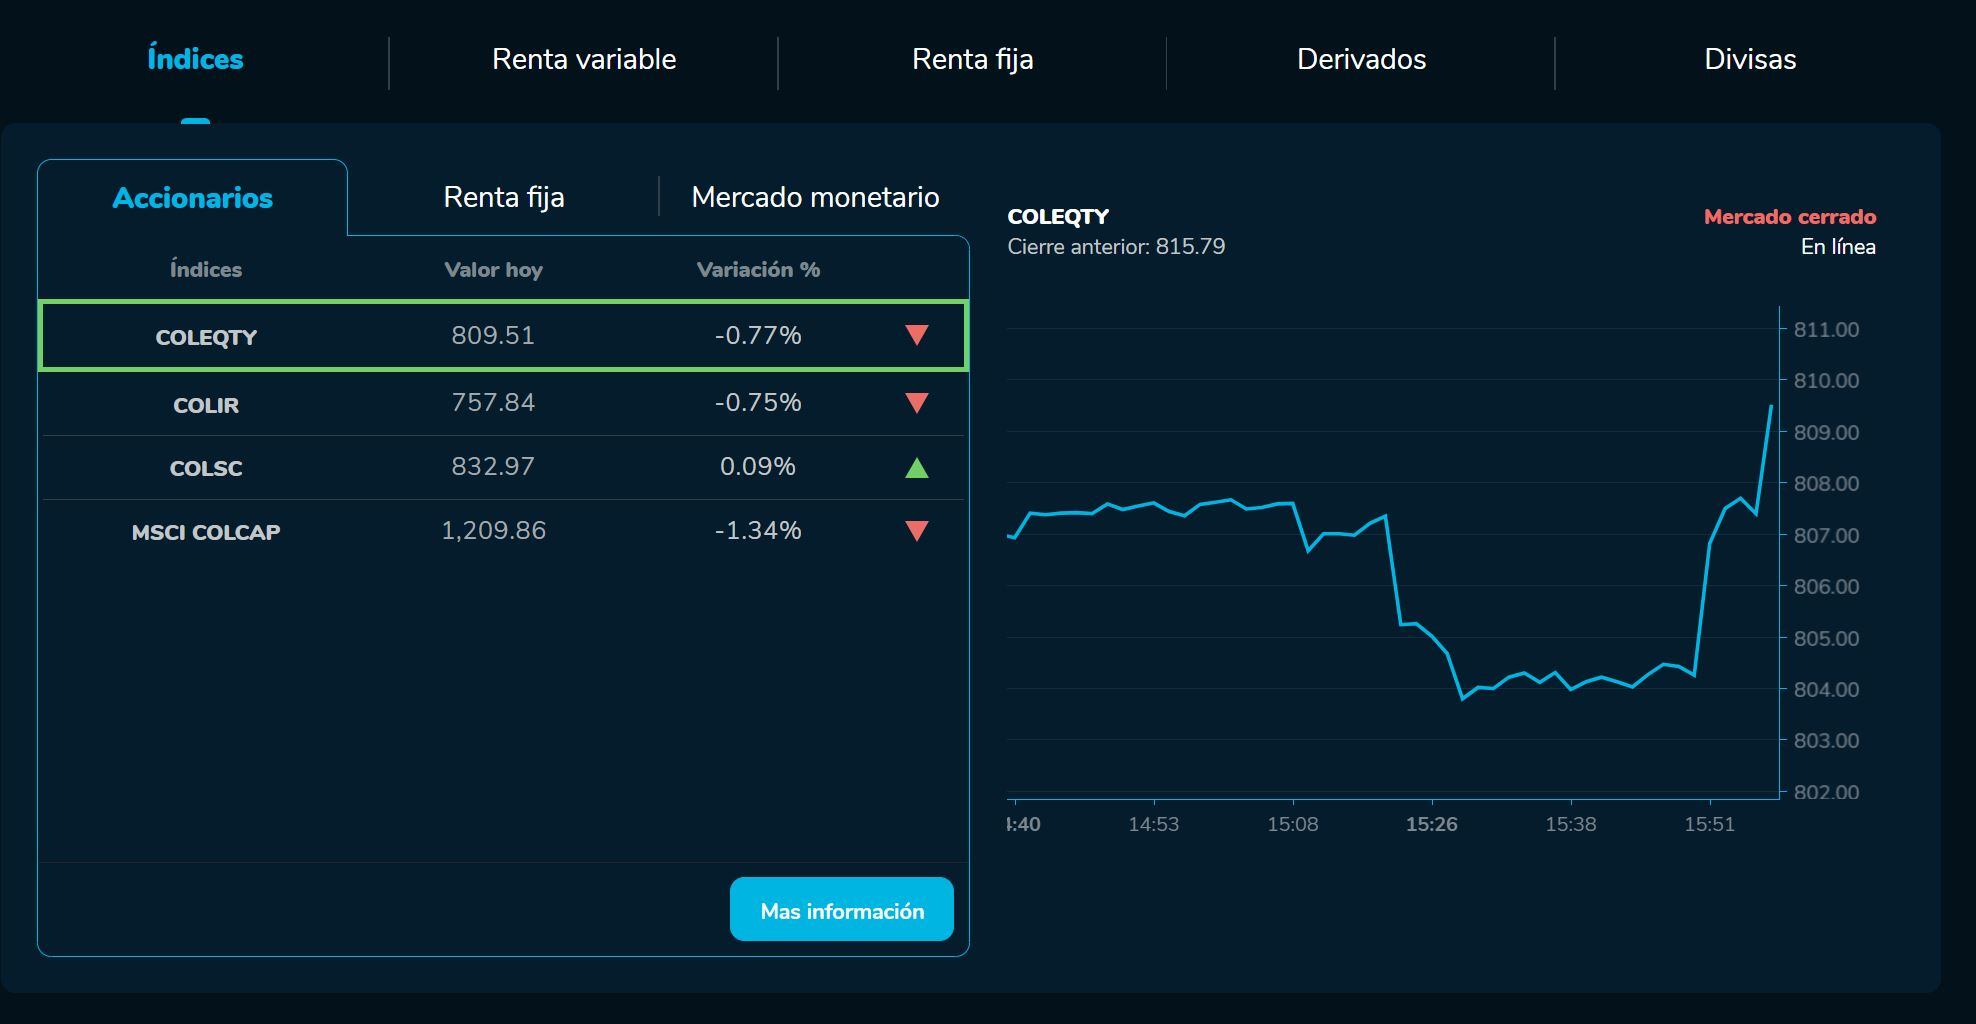Click the red down arrow beside COLIR
The height and width of the screenshot is (1024, 1976).
click(916, 403)
